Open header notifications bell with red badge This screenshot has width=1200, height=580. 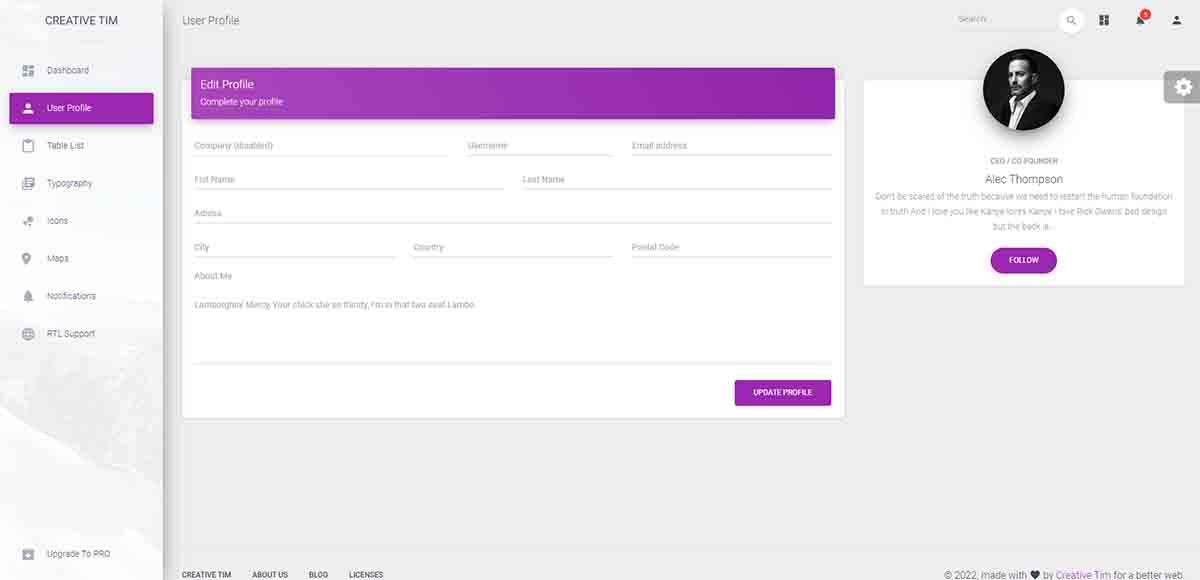pos(1139,20)
